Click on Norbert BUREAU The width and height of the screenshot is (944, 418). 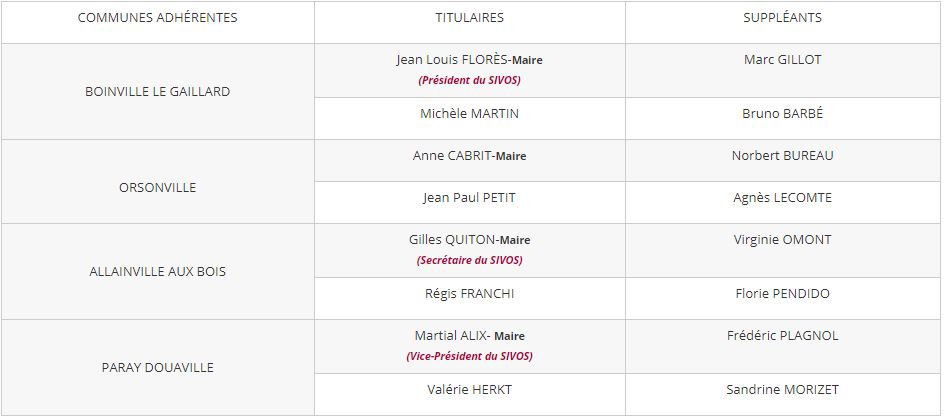point(782,156)
